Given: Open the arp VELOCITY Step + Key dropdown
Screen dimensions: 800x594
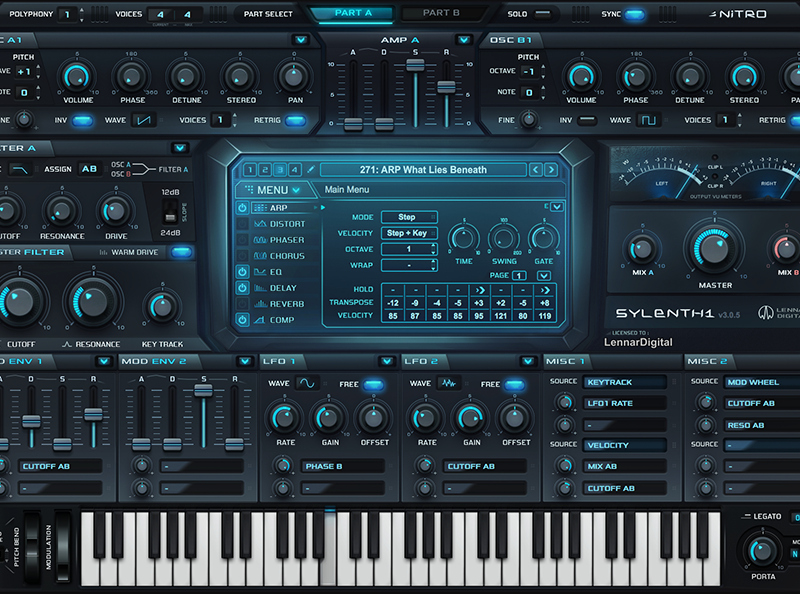Looking at the screenshot, I should [409, 233].
